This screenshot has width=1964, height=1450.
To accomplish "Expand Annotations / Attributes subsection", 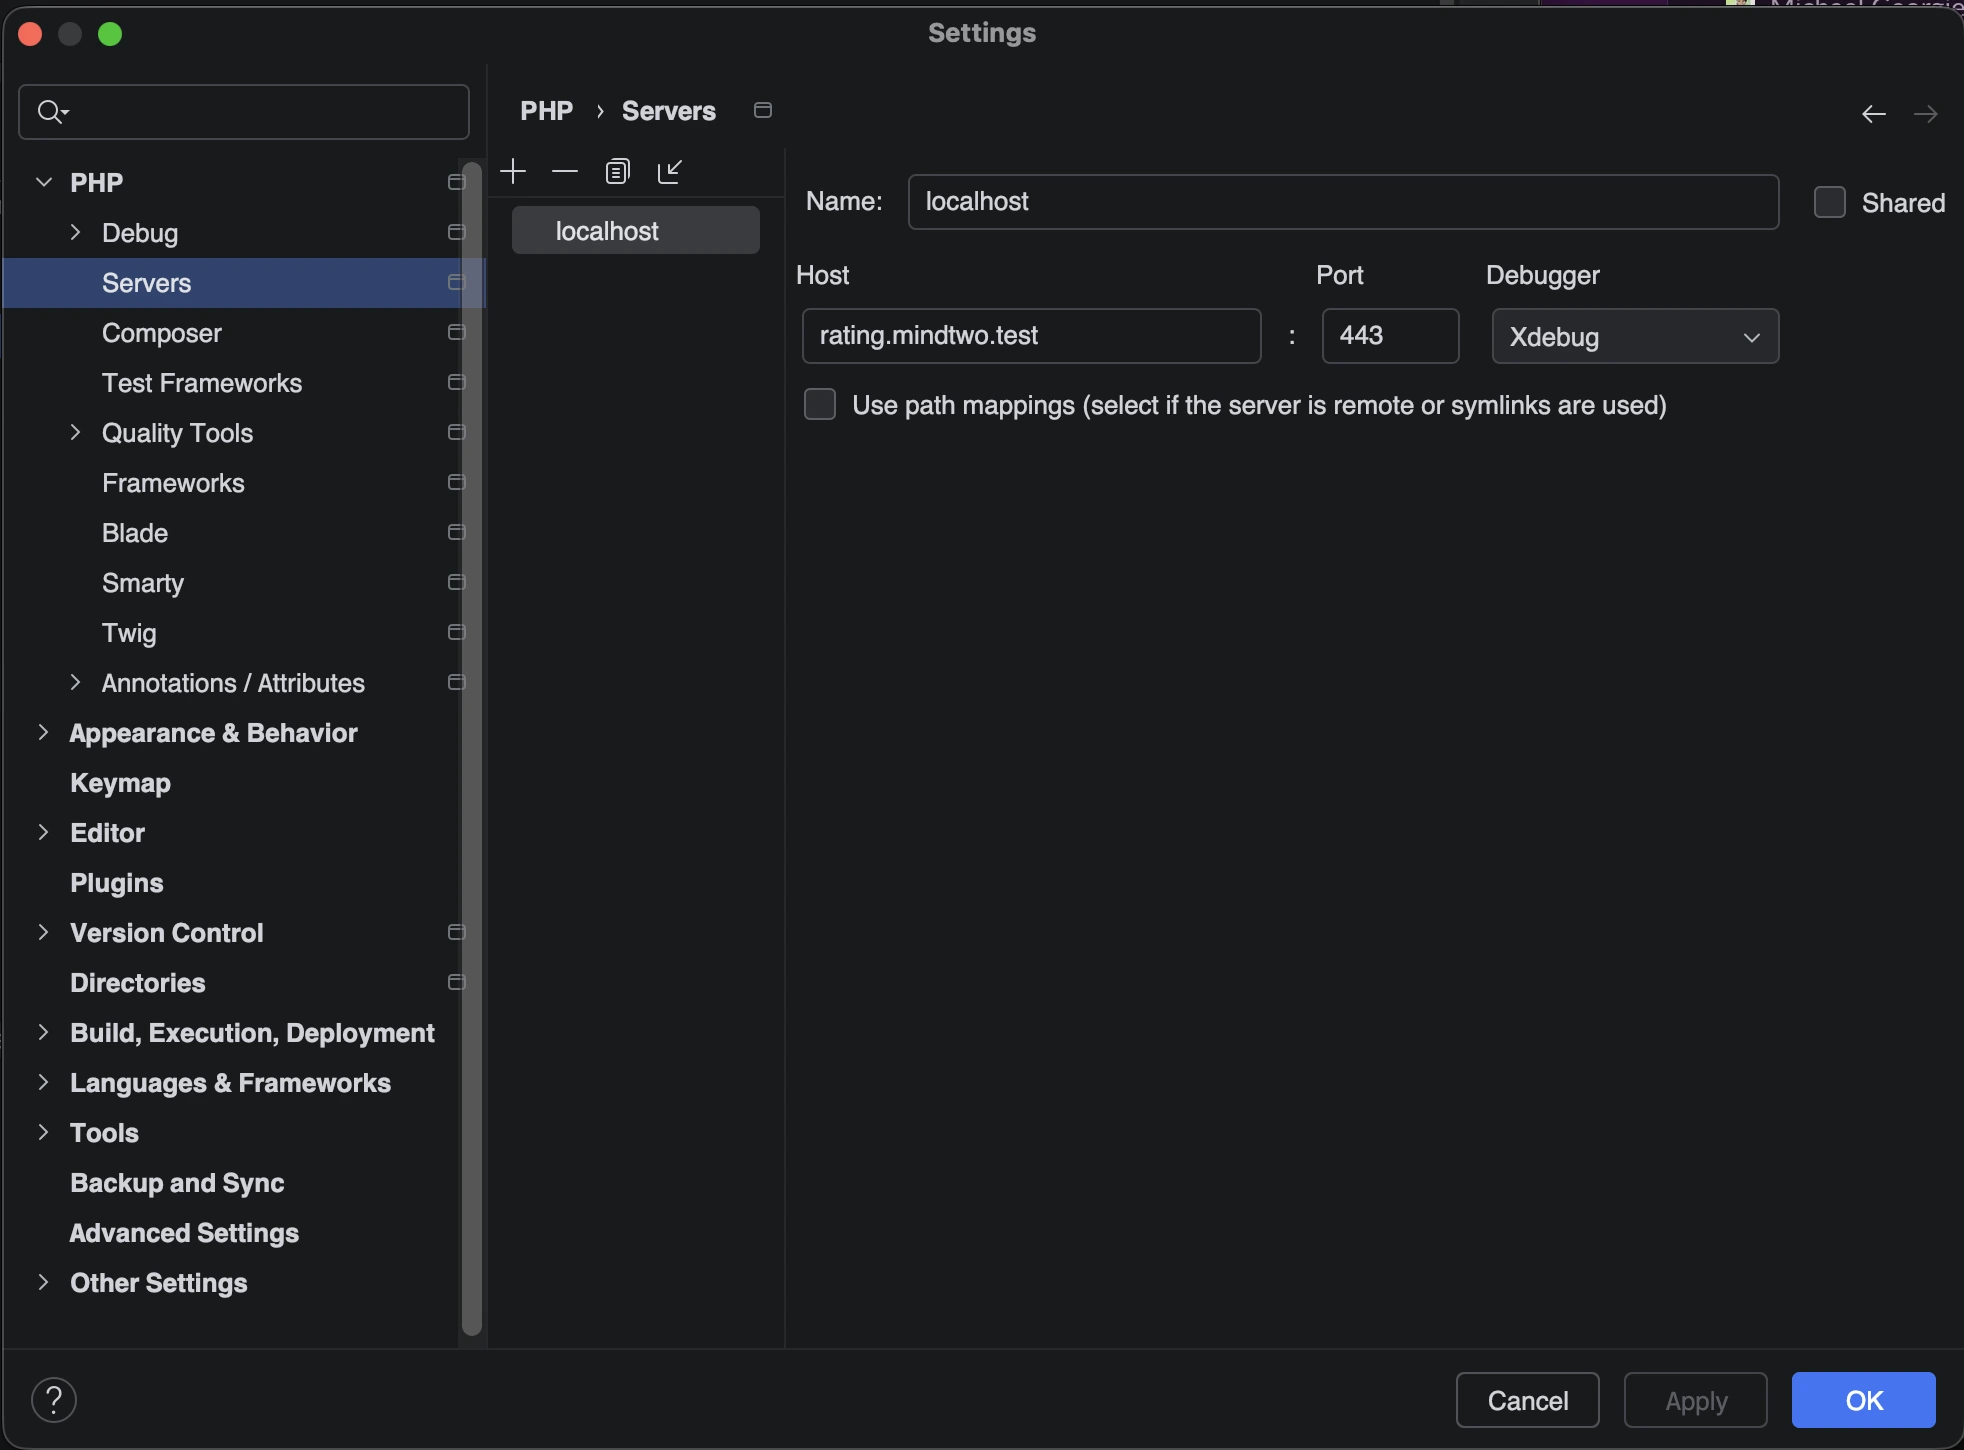I will point(75,682).
